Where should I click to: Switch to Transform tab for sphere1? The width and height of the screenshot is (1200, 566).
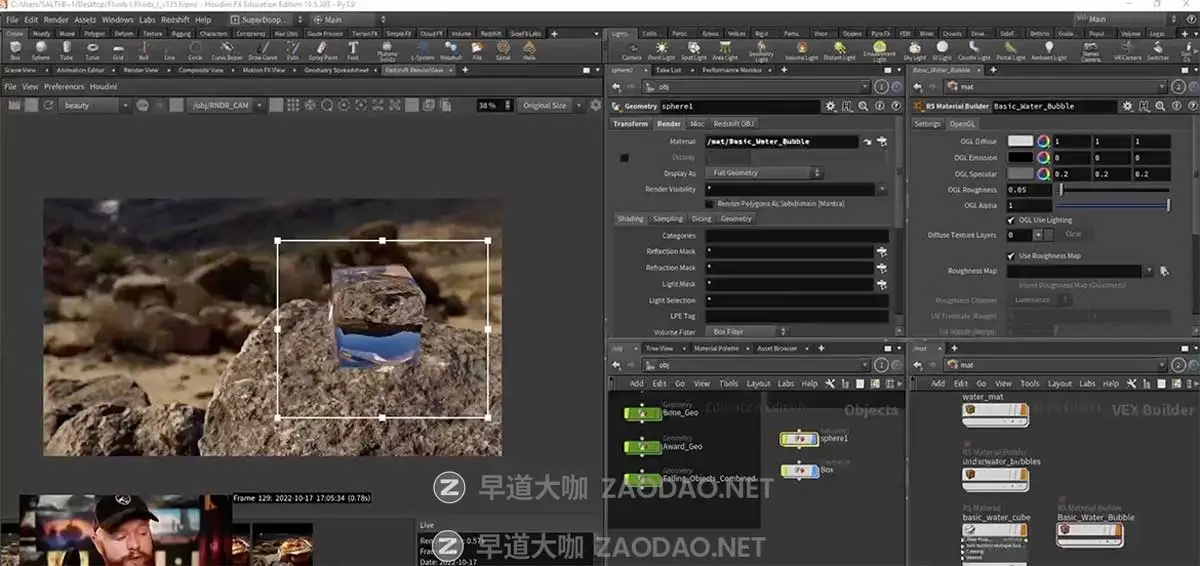pyautogui.click(x=630, y=124)
